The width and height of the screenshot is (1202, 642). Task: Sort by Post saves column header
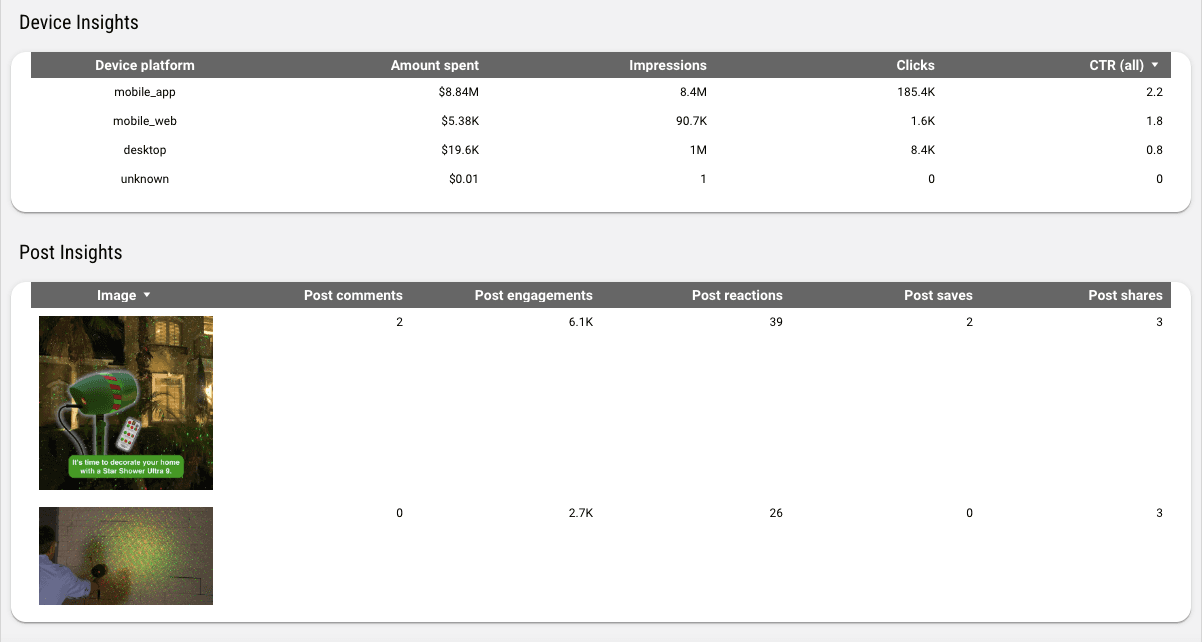[937, 295]
